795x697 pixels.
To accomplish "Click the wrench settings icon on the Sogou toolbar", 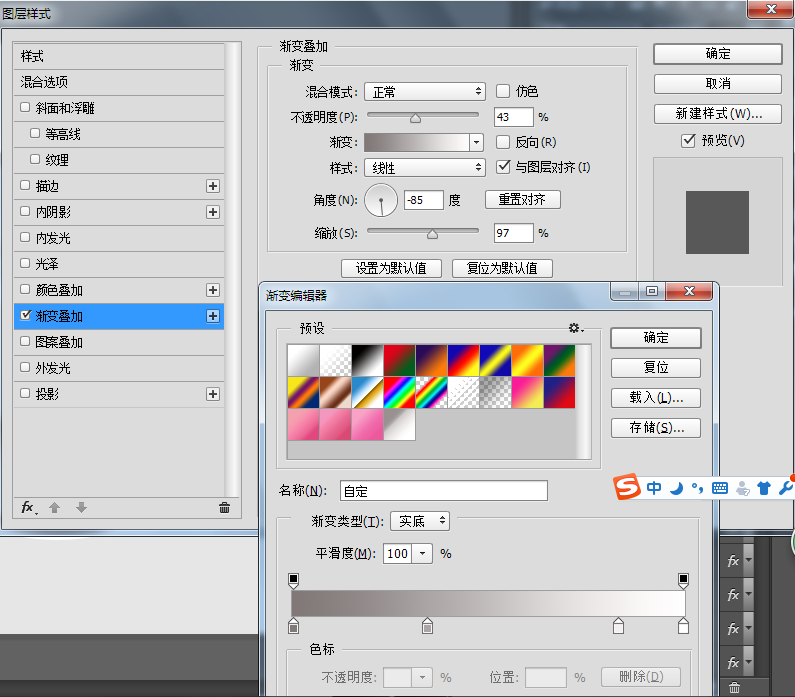I will tap(786, 488).
